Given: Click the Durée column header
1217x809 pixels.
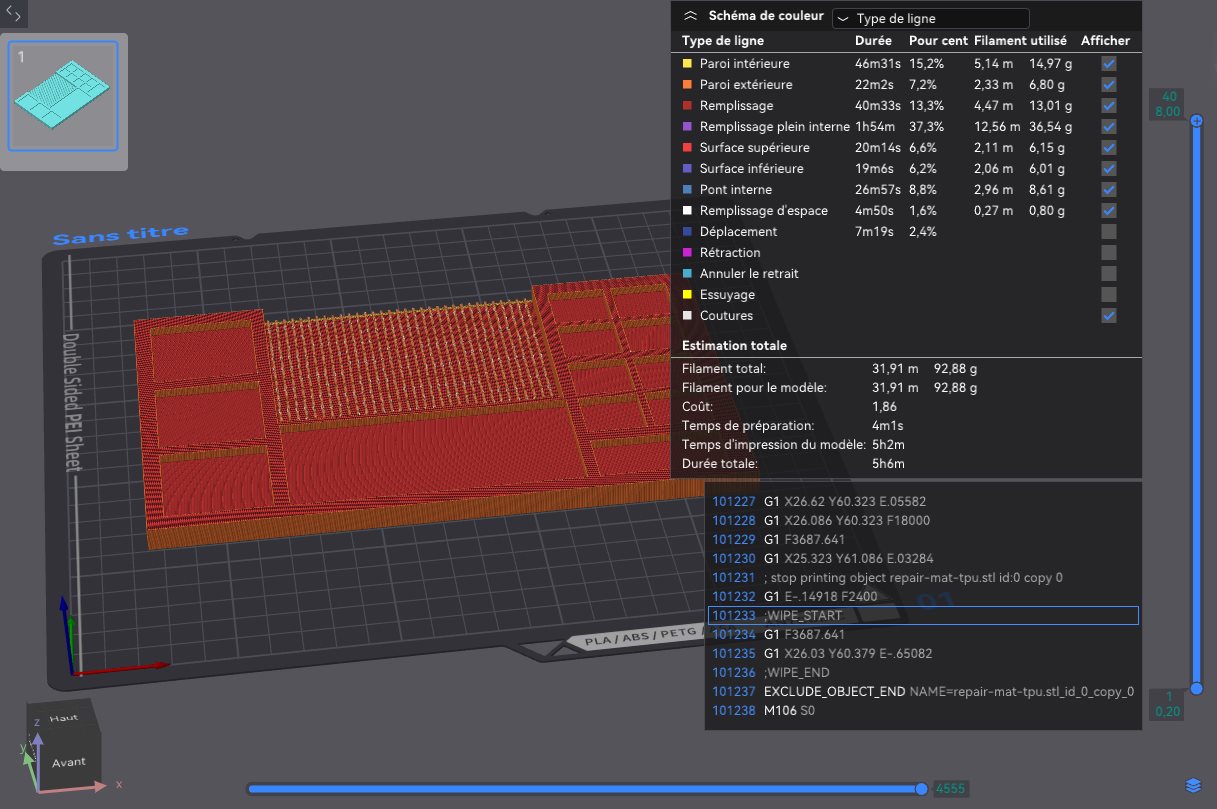Looking at the screenshot, I should pyautogui.click(x=873, y=41).
